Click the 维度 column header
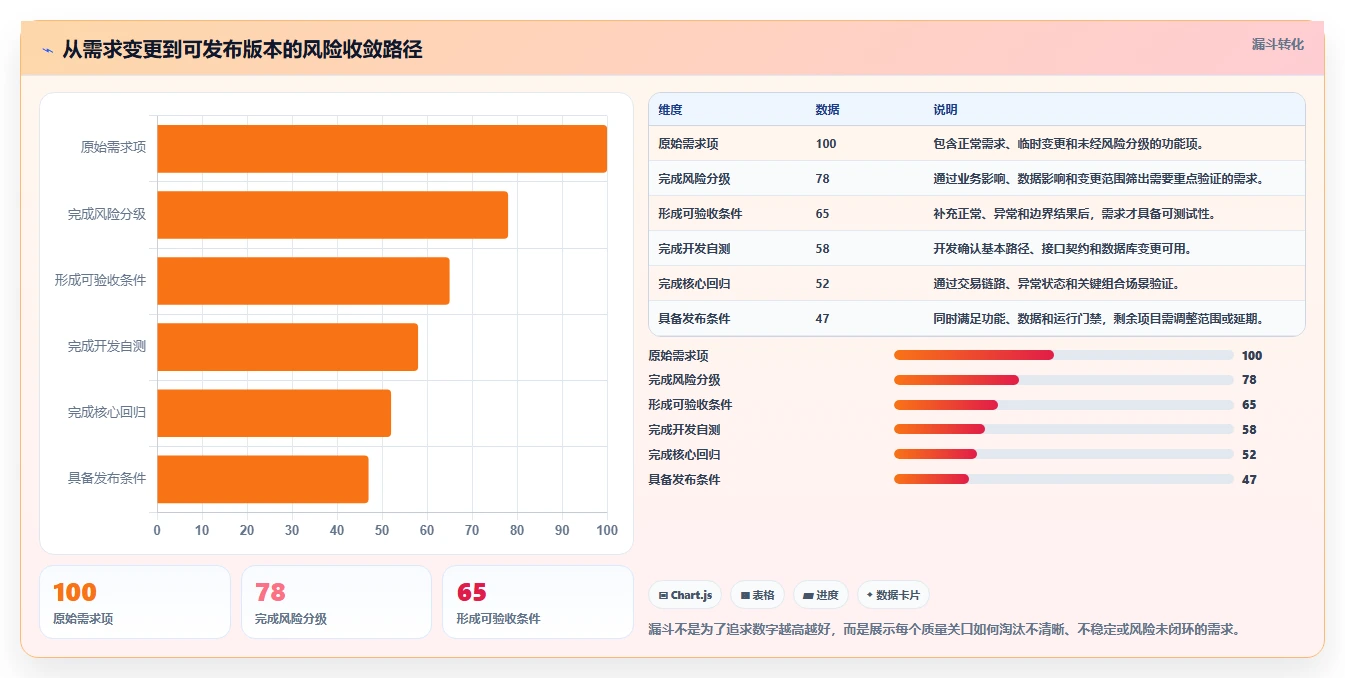The width and height of the screenshot is (1345, 678). 670,110
